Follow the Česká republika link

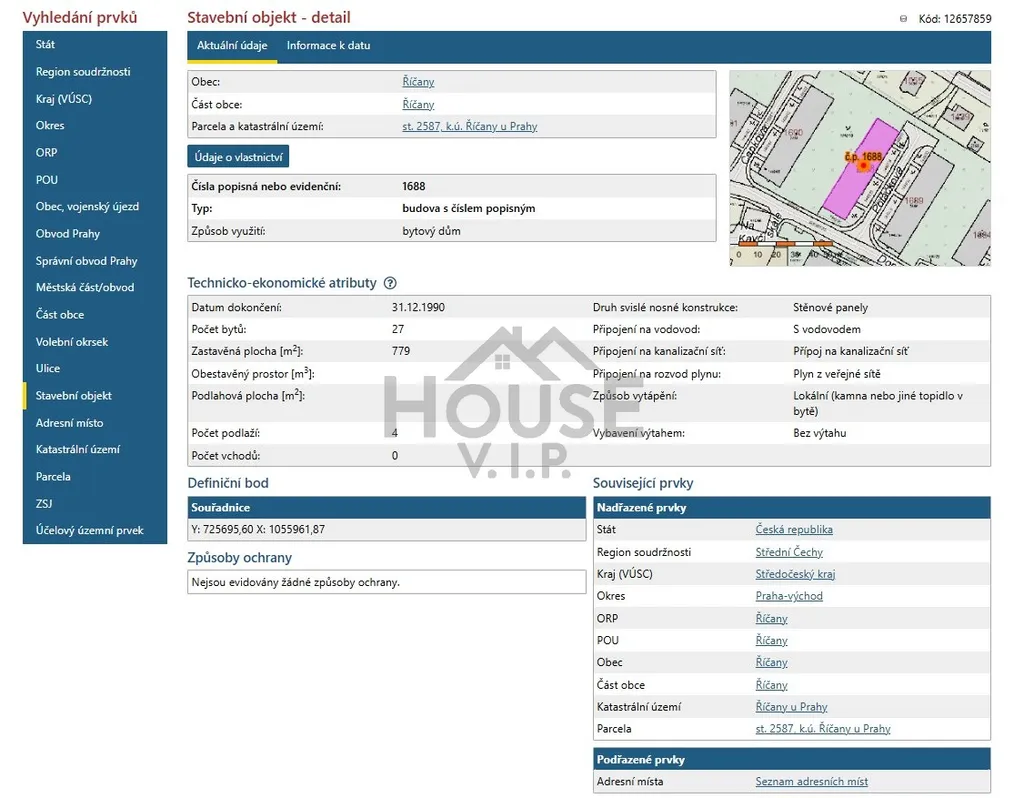(x=794, y=530)
